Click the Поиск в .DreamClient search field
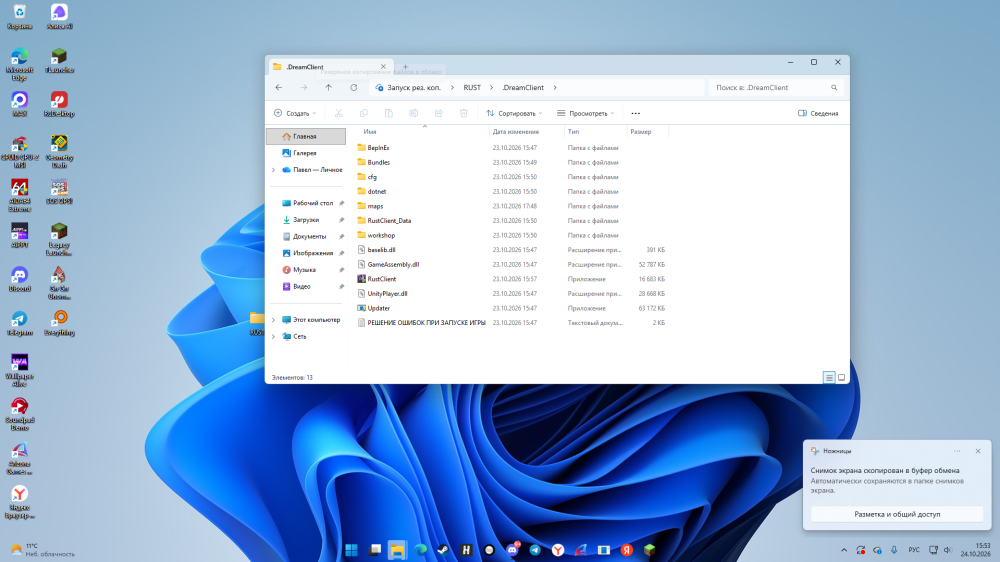 [x=769, y=87]
